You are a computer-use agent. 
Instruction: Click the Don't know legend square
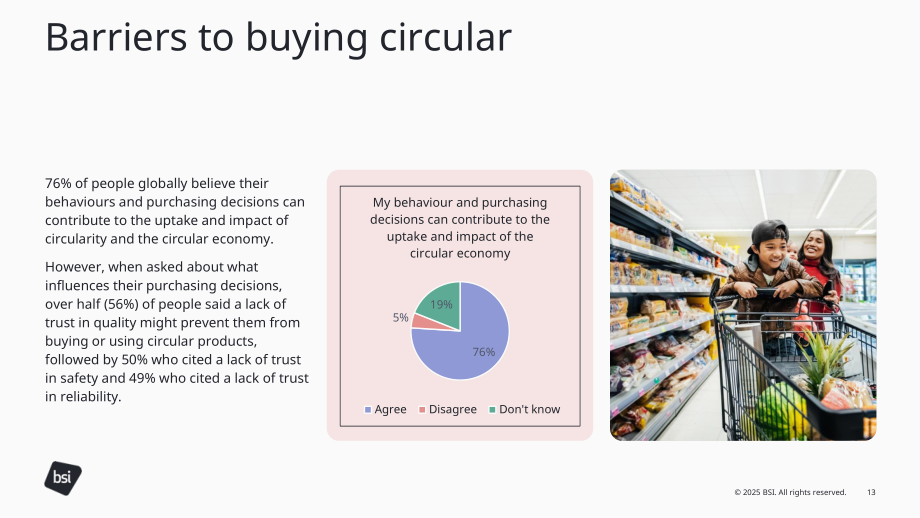click(492, 410)
